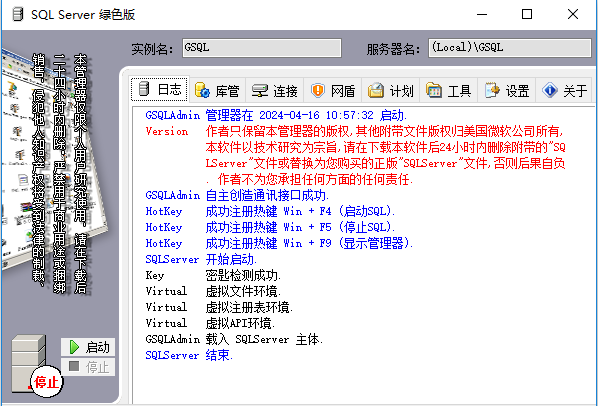
Task: Click the '虚拟注册表环境.' log line
Action: (x=249, y=307)
